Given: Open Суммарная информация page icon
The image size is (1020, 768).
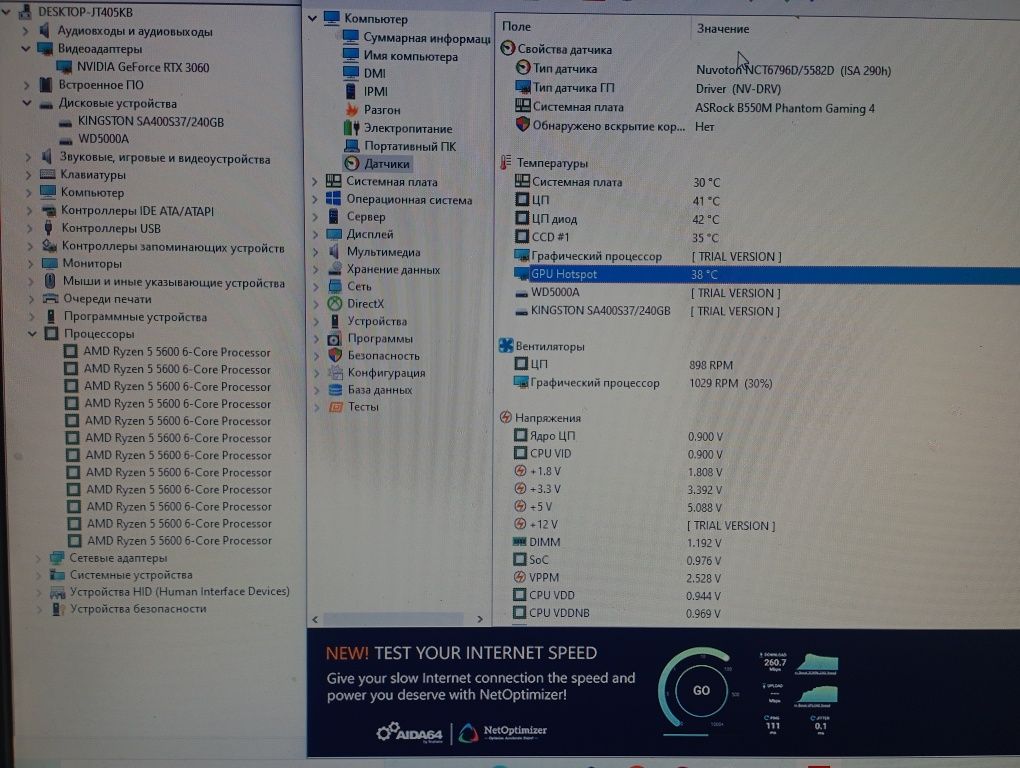Looking at the screenshot, I should pyautogui.click(x=351, y=37).
